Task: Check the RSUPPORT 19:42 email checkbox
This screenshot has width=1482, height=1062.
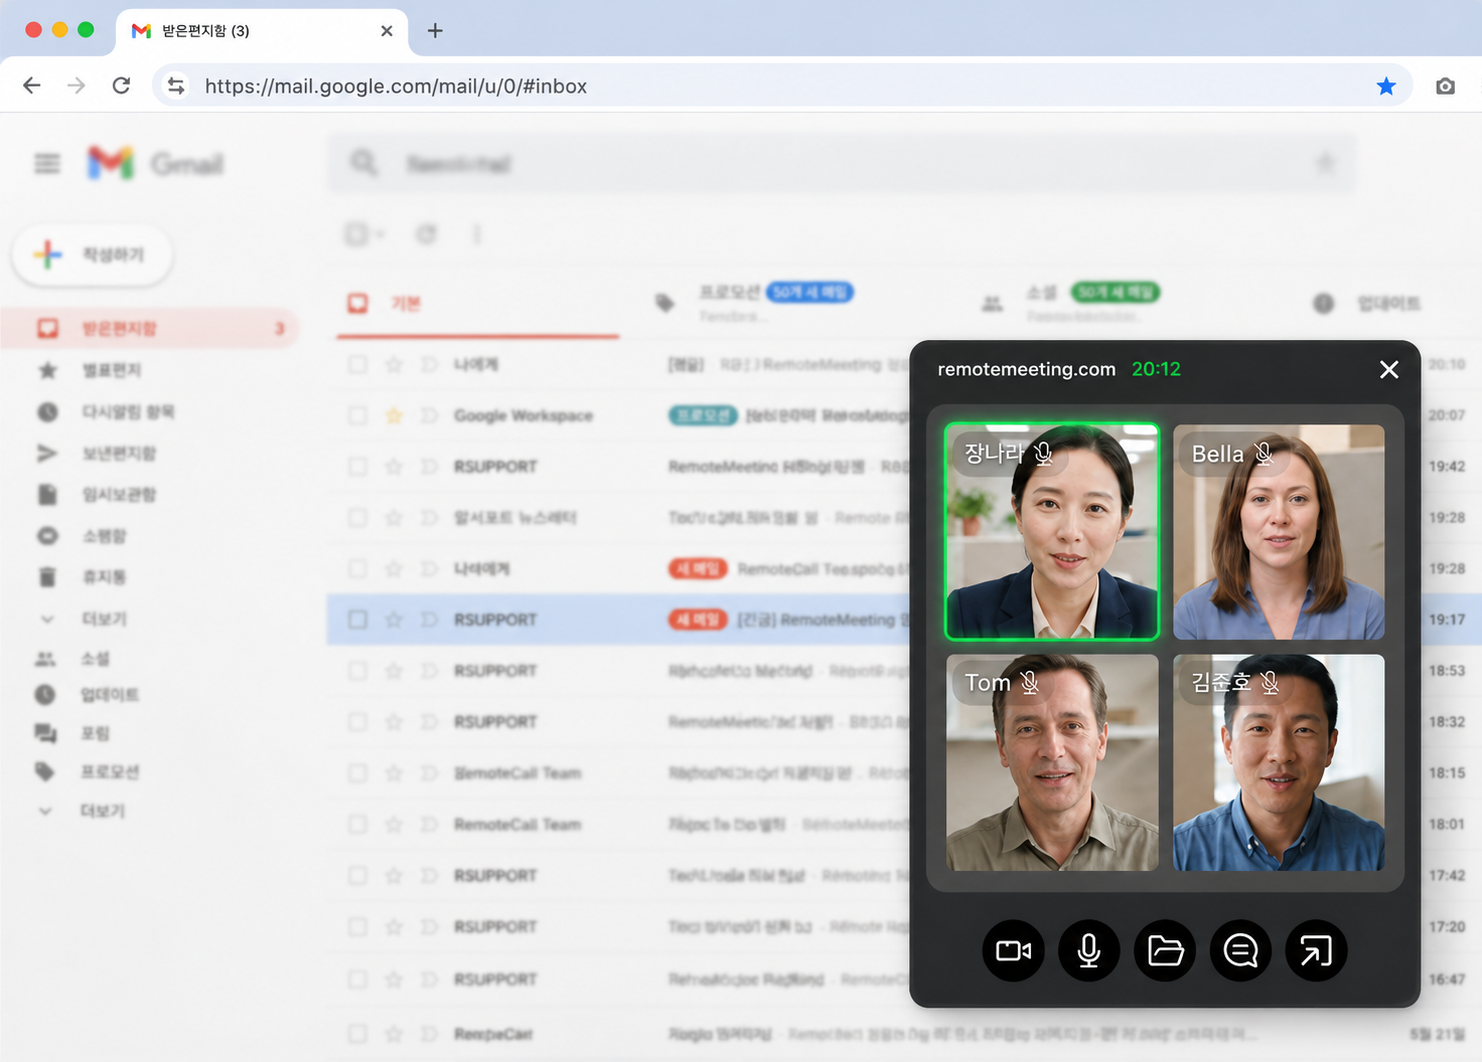Action: [x=357, y=466]
